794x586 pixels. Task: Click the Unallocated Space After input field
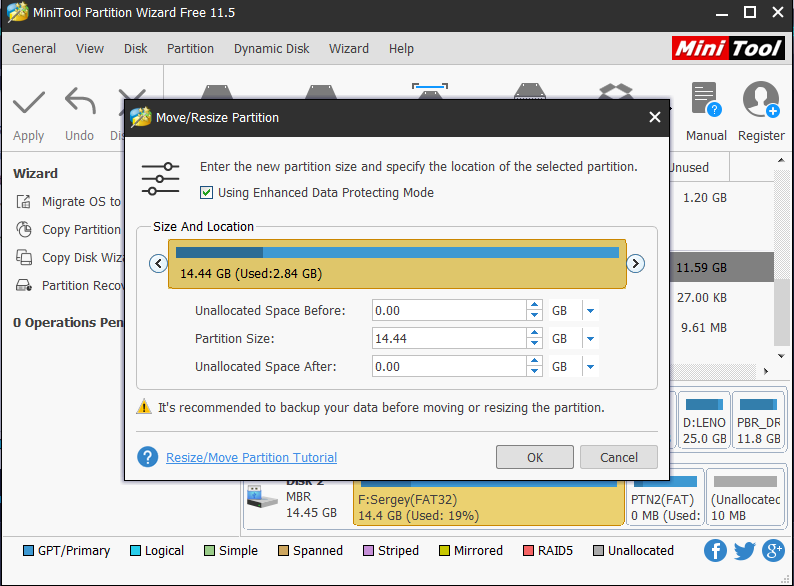pos(449,367)
